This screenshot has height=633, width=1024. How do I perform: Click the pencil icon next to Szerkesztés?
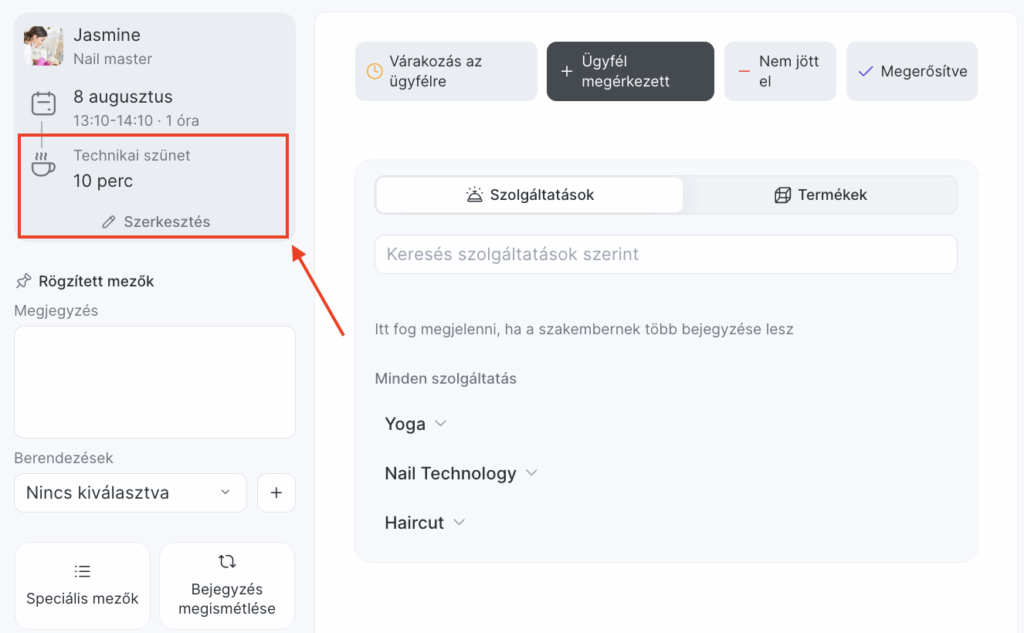click(x=109, y=222)
